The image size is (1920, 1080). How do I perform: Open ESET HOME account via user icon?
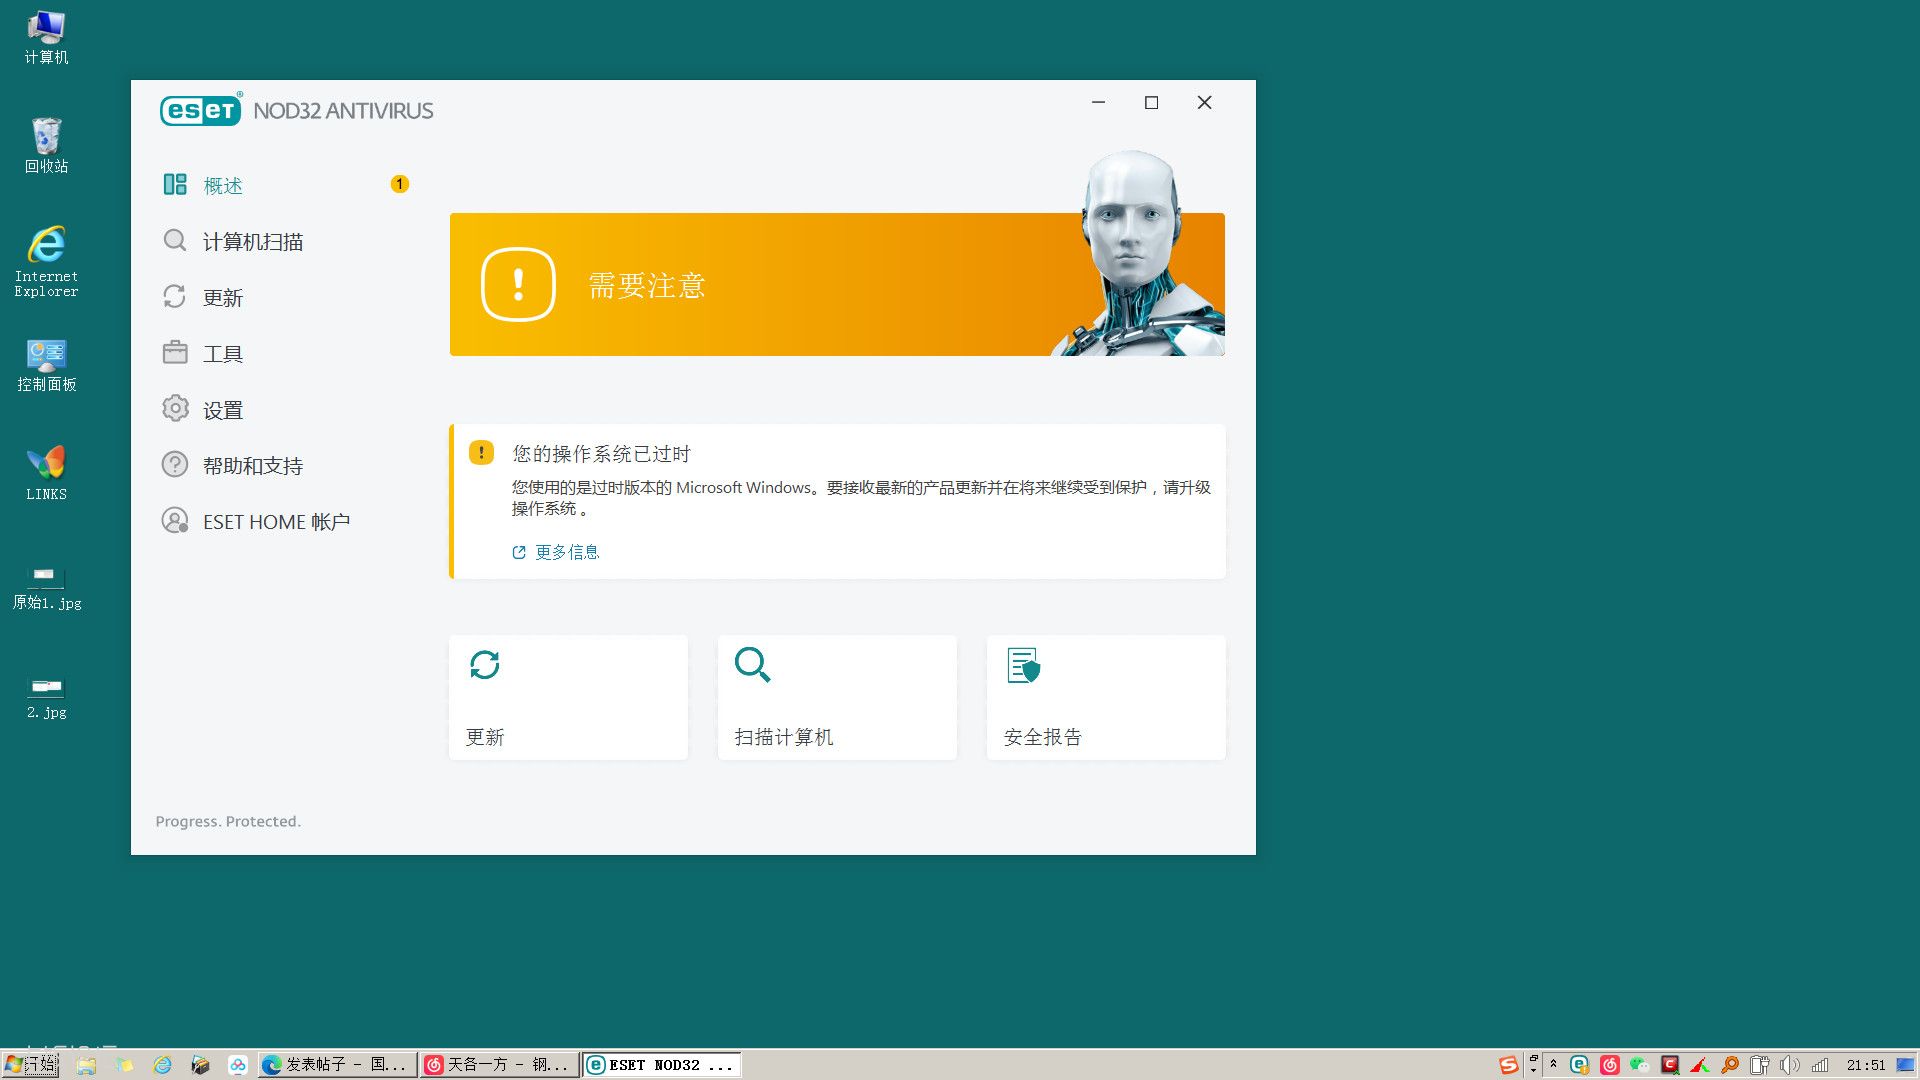[175, 521]
